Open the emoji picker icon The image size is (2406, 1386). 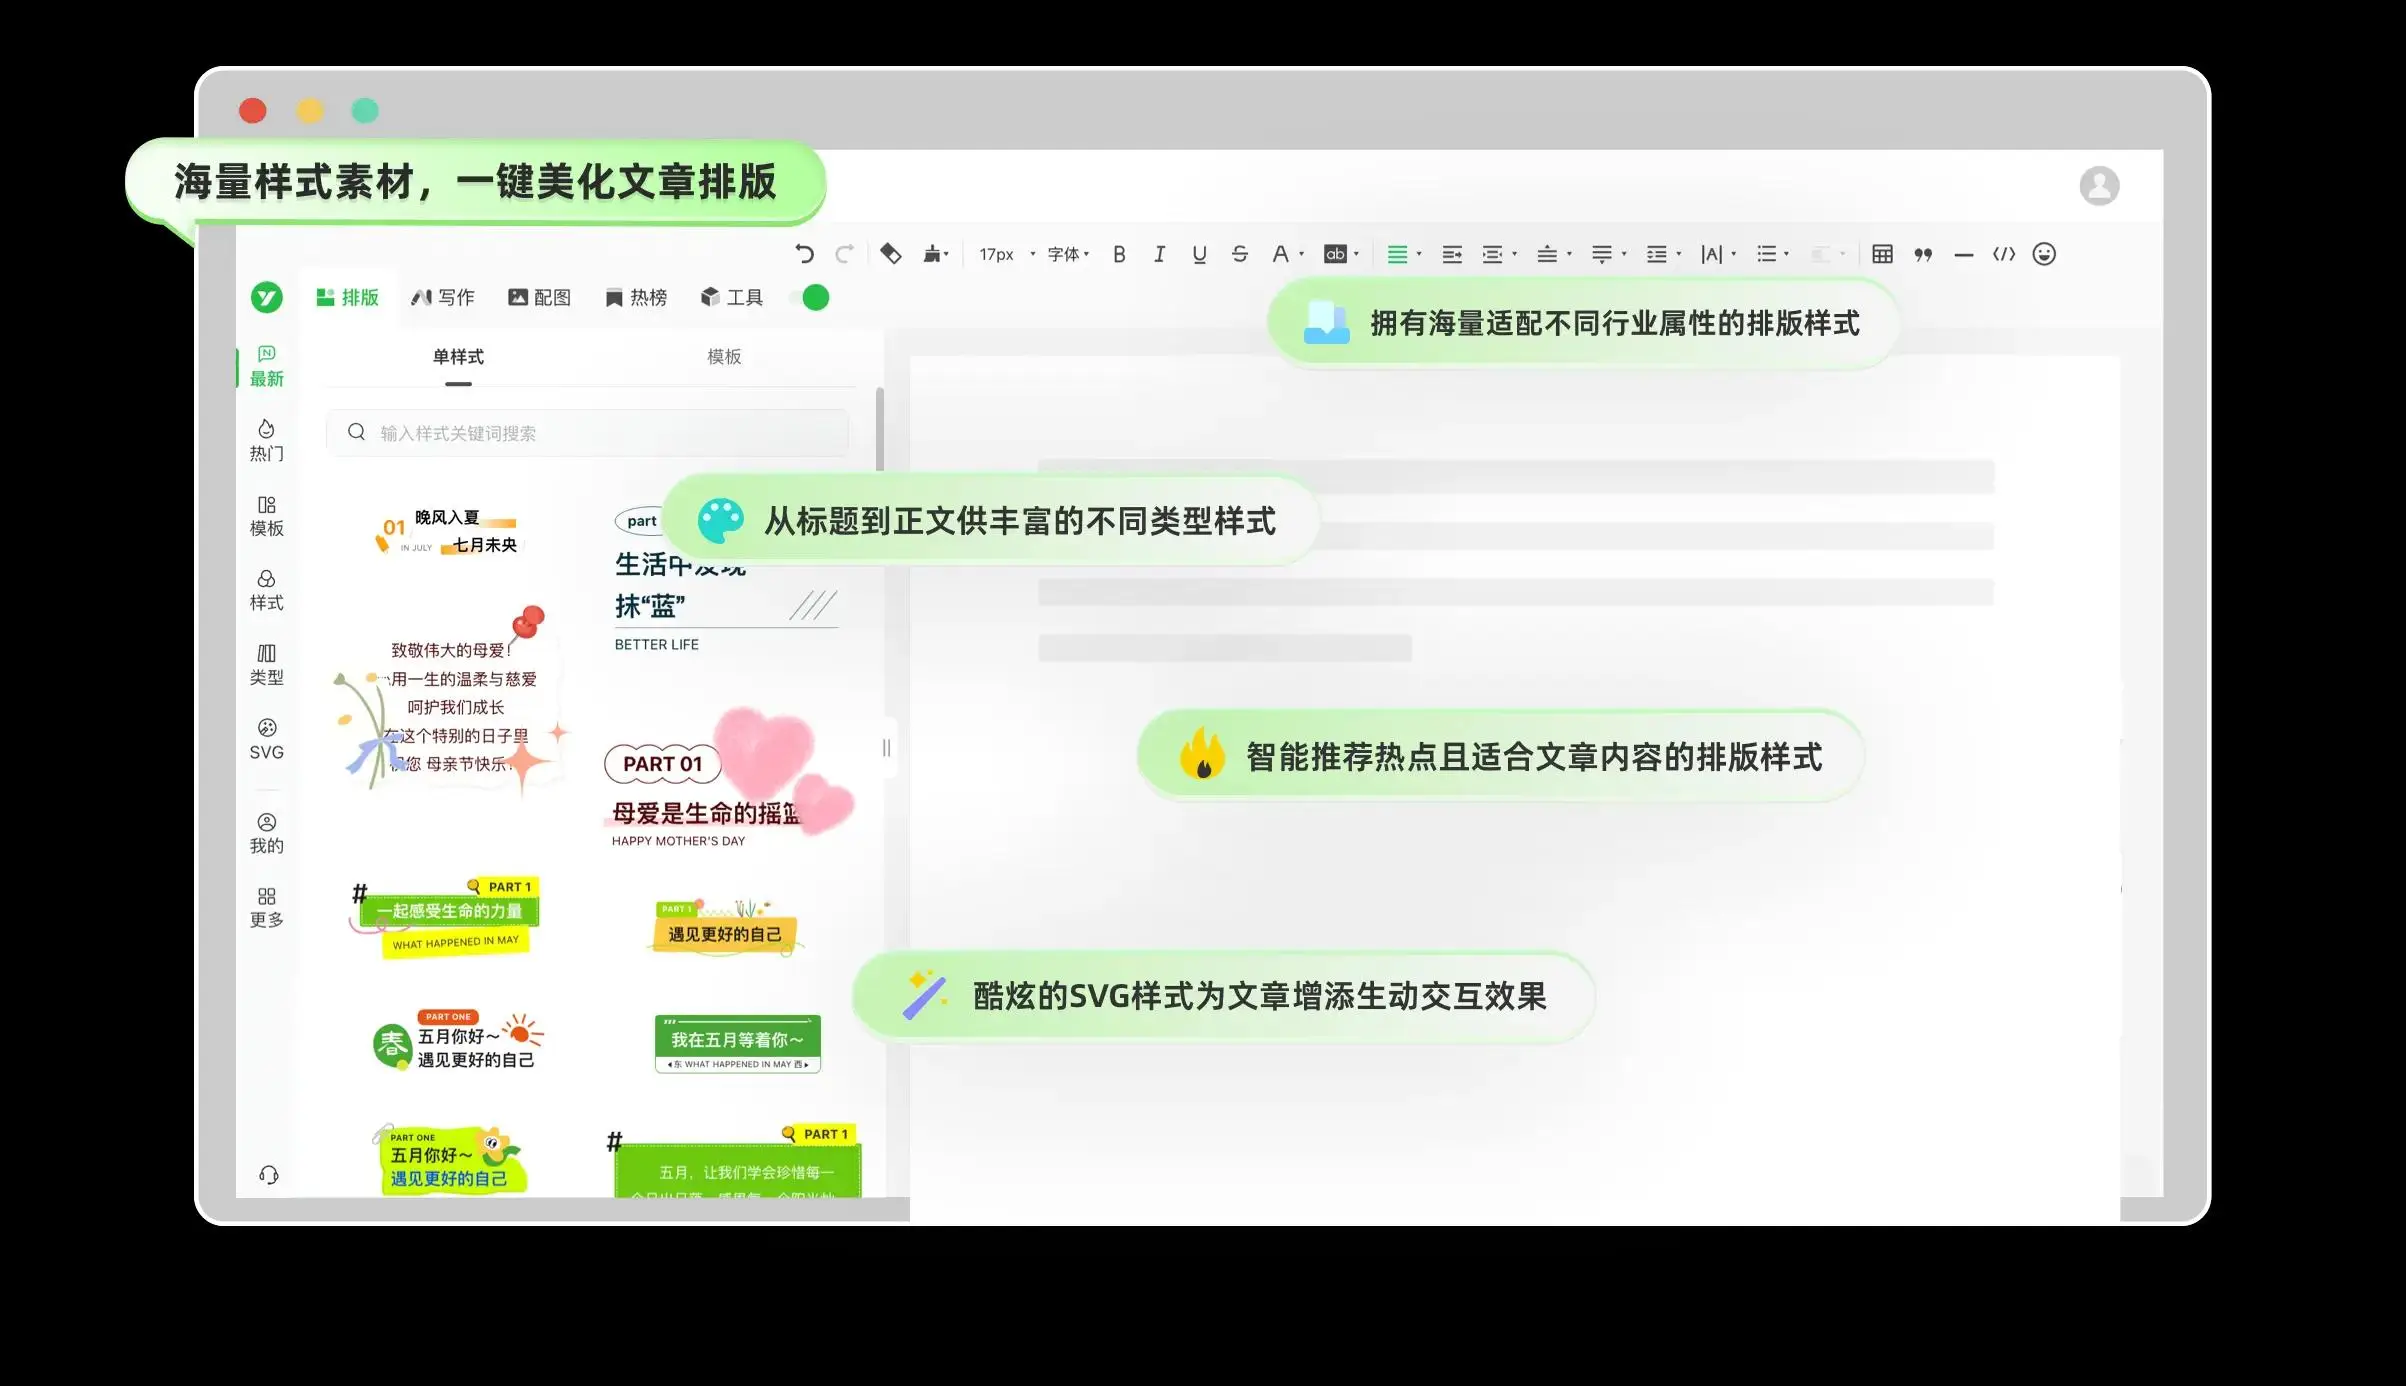[x=2045, y=254]
